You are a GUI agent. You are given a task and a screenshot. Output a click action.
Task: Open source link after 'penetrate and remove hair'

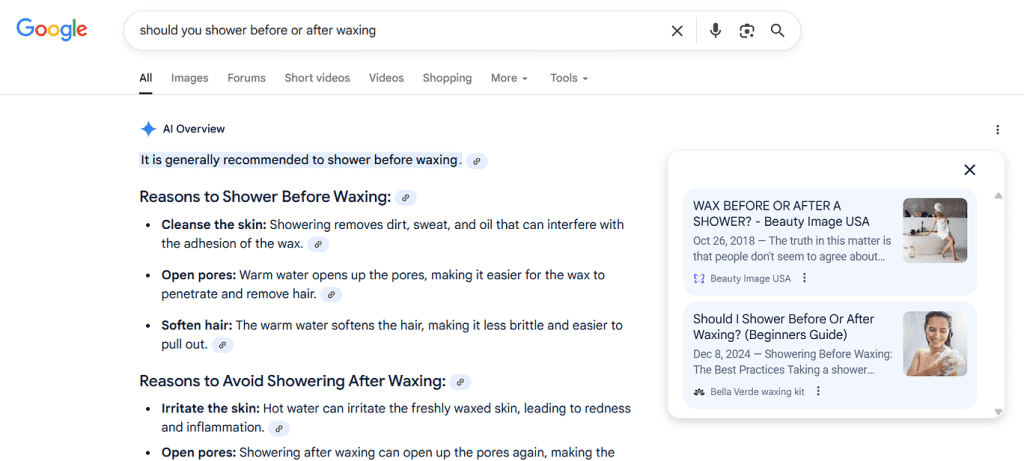331,295
